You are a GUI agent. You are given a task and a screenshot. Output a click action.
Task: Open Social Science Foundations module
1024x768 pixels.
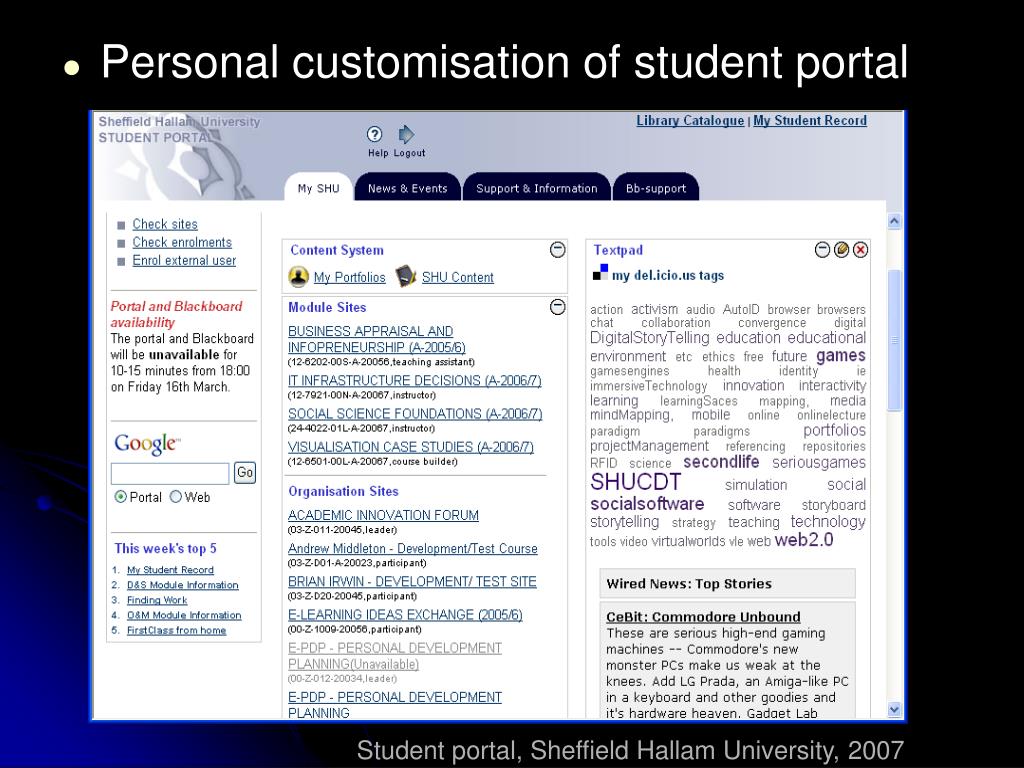pyautogui.click(x=415, y=414)
